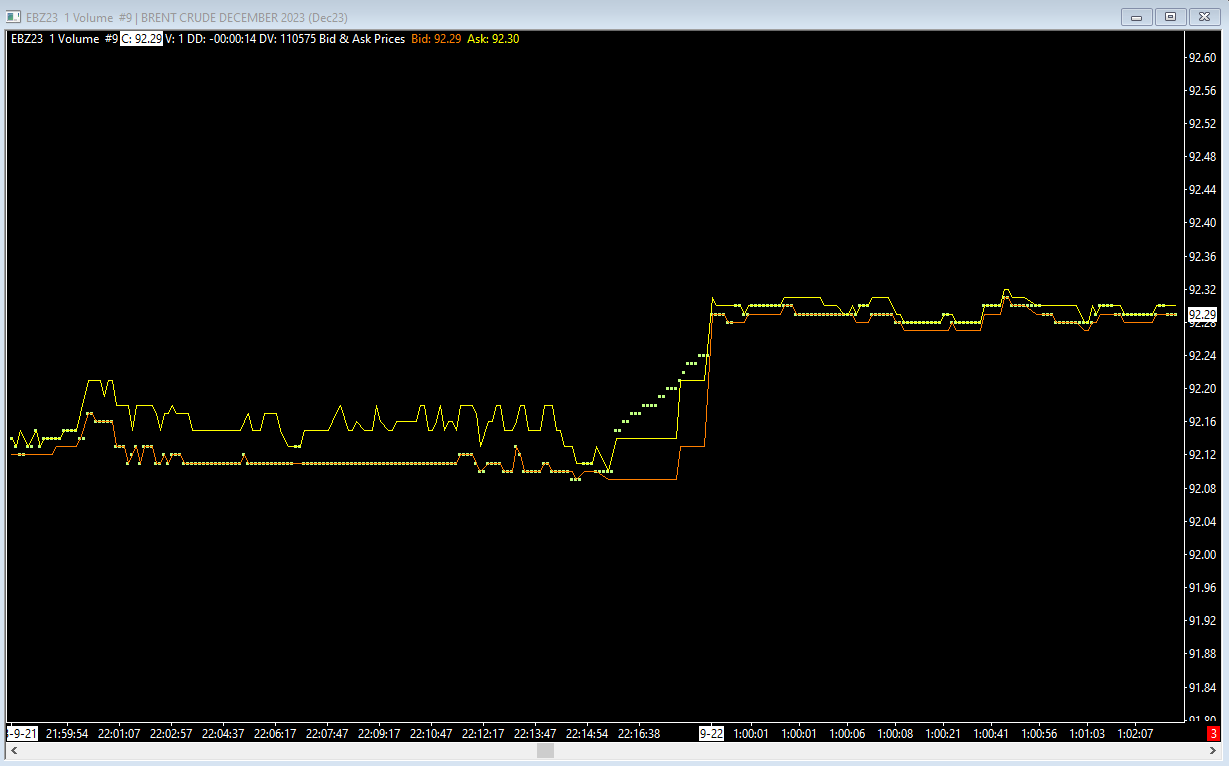This screenshot has width=1229, height=766.
Task: Click the 22:10:47 time label
Action: [431, 733]
